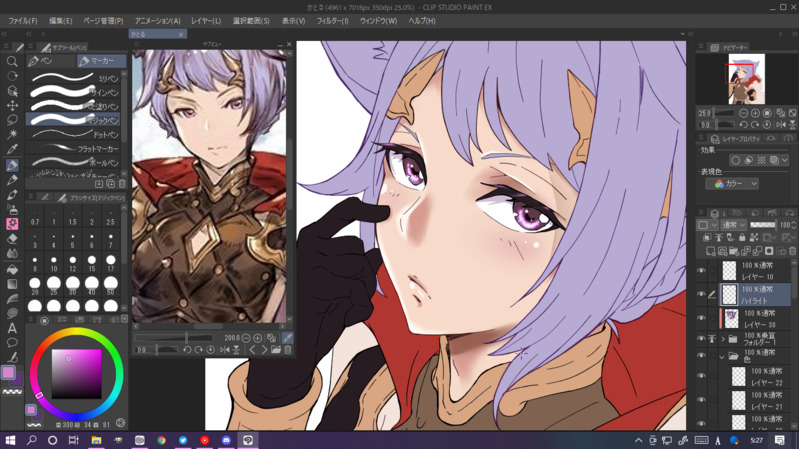Select フラットマーカー brush

[x=73, y=148]
